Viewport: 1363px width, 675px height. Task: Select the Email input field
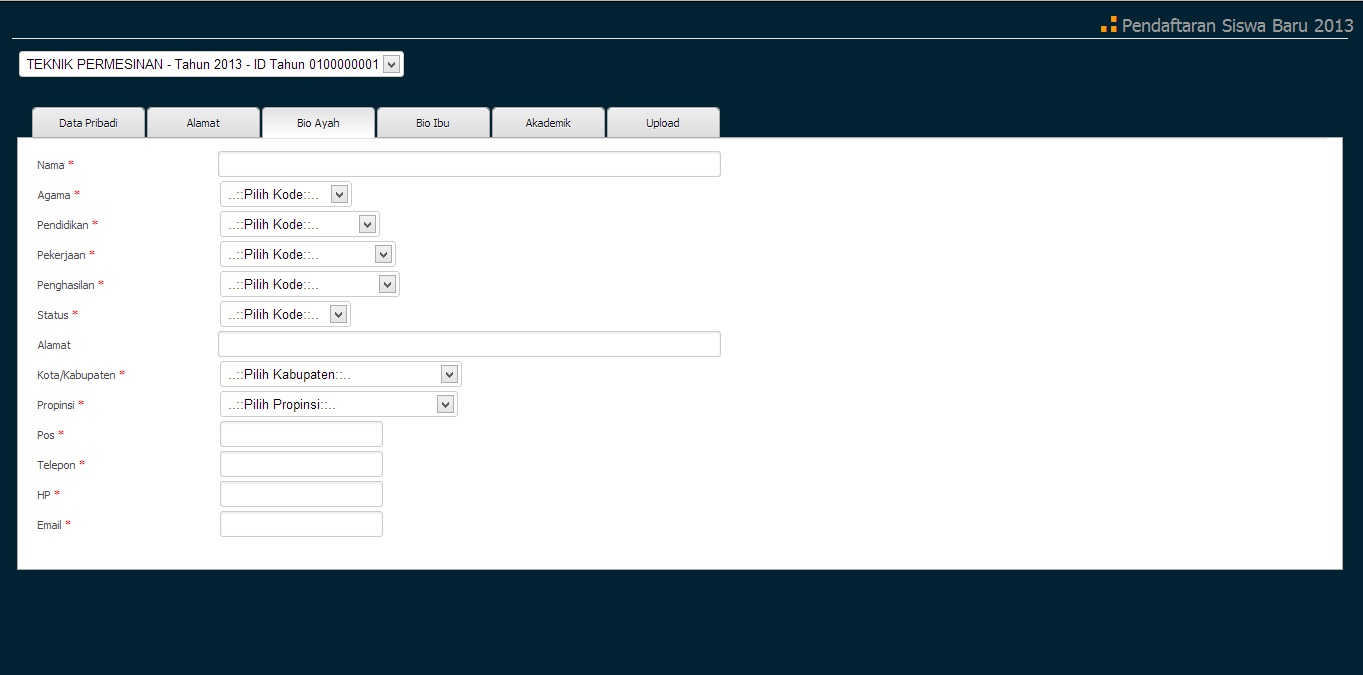coord(301,524)
